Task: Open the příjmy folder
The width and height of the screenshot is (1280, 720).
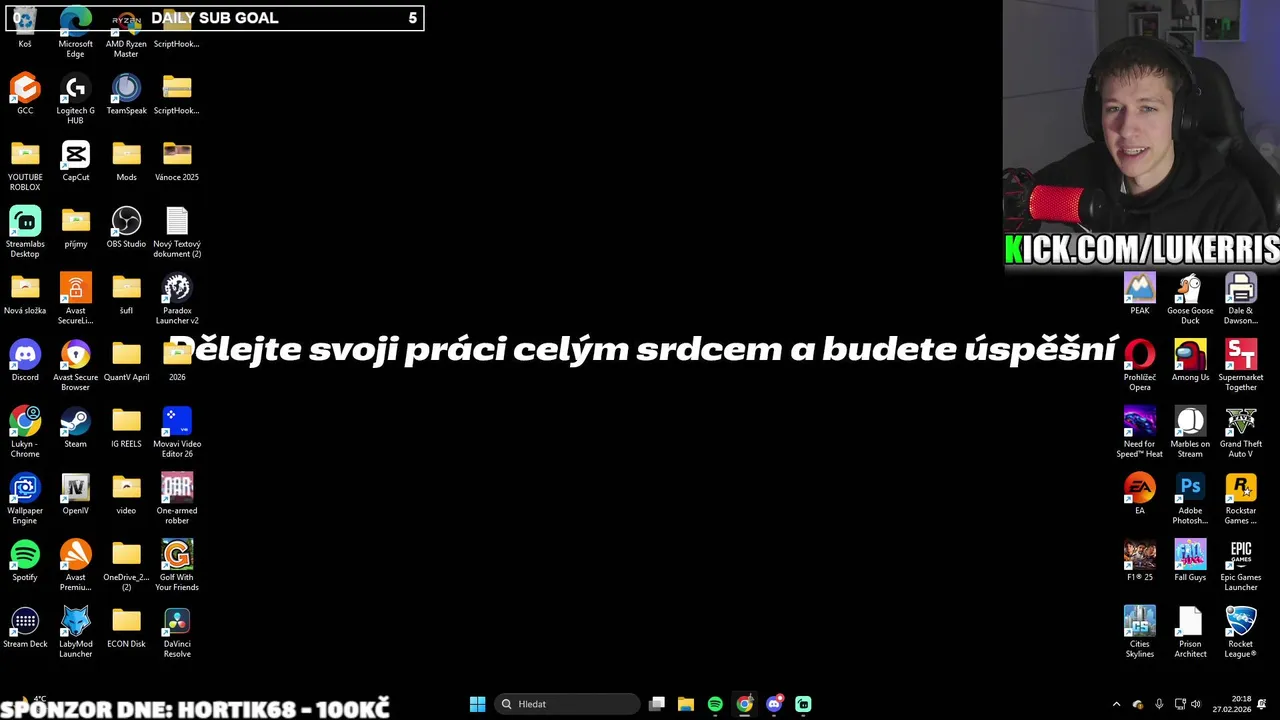Action: [75, 228]
